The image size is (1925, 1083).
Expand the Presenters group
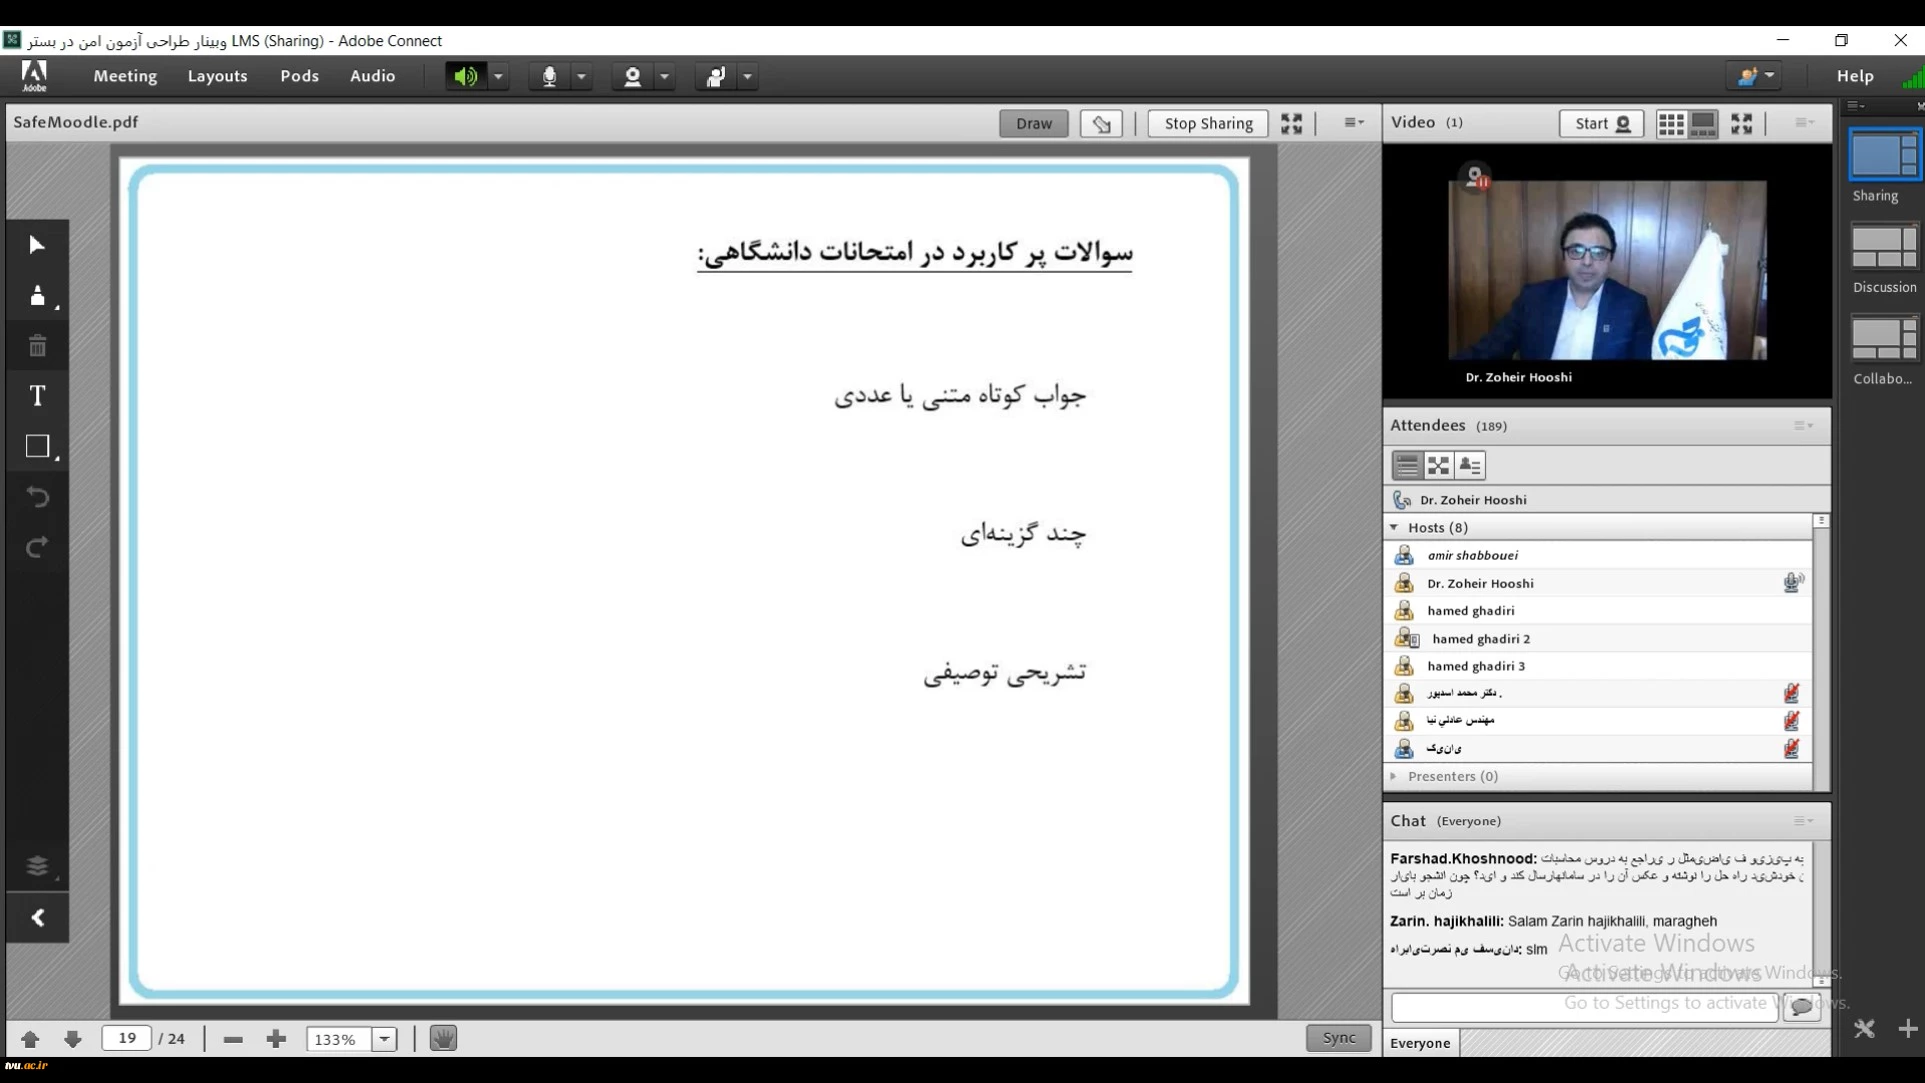click(x=1394, y=776)
